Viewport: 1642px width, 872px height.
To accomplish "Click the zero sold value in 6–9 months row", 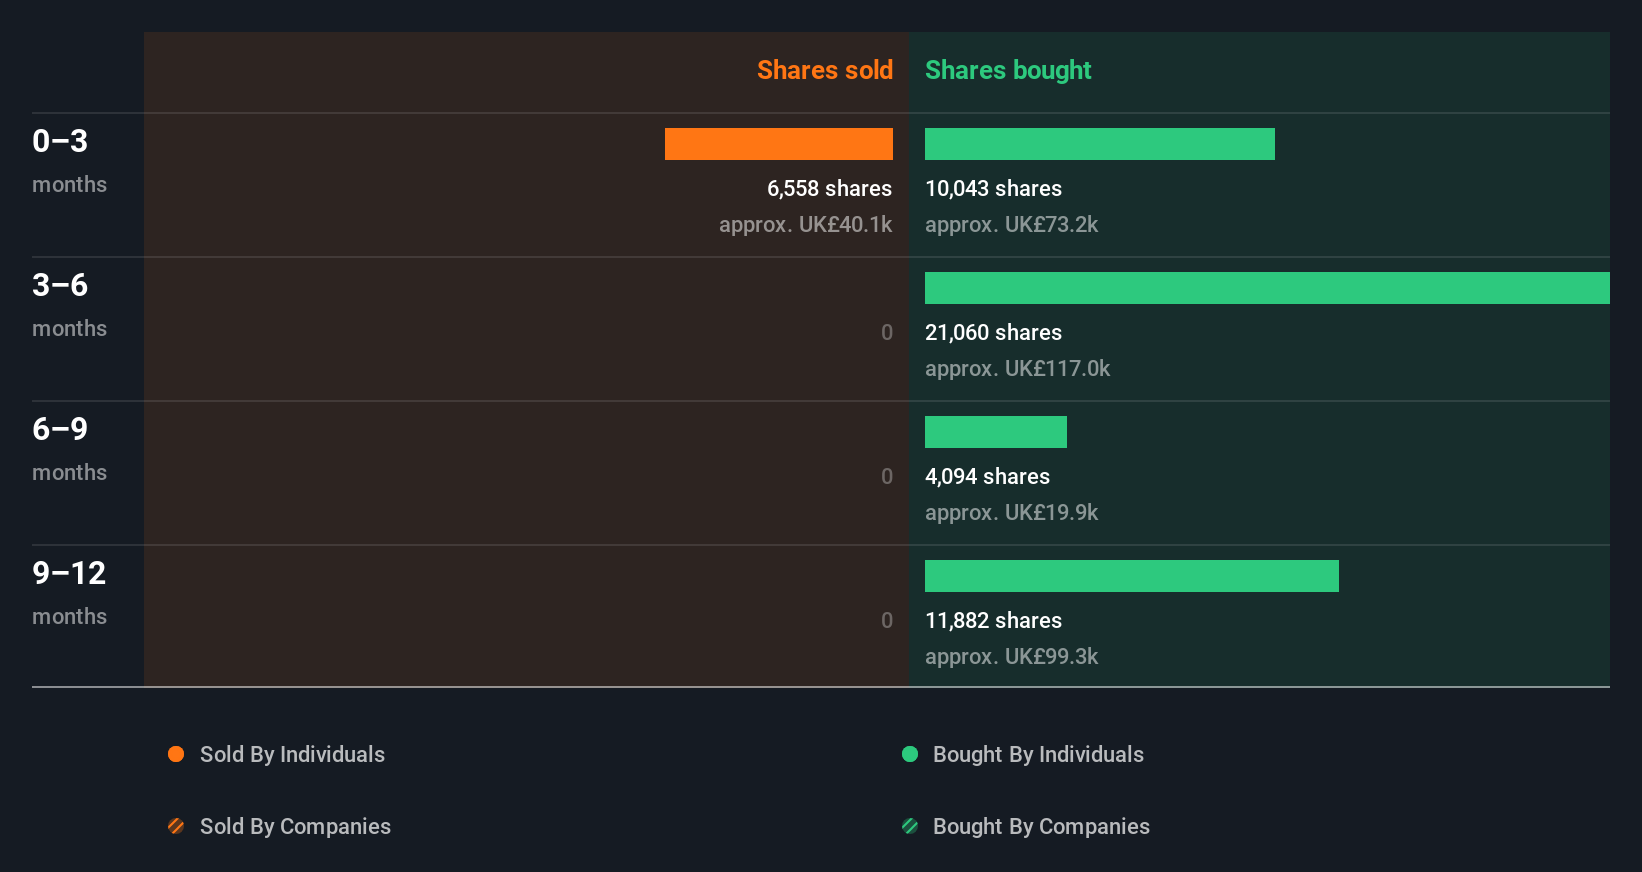I will point(887,476).
